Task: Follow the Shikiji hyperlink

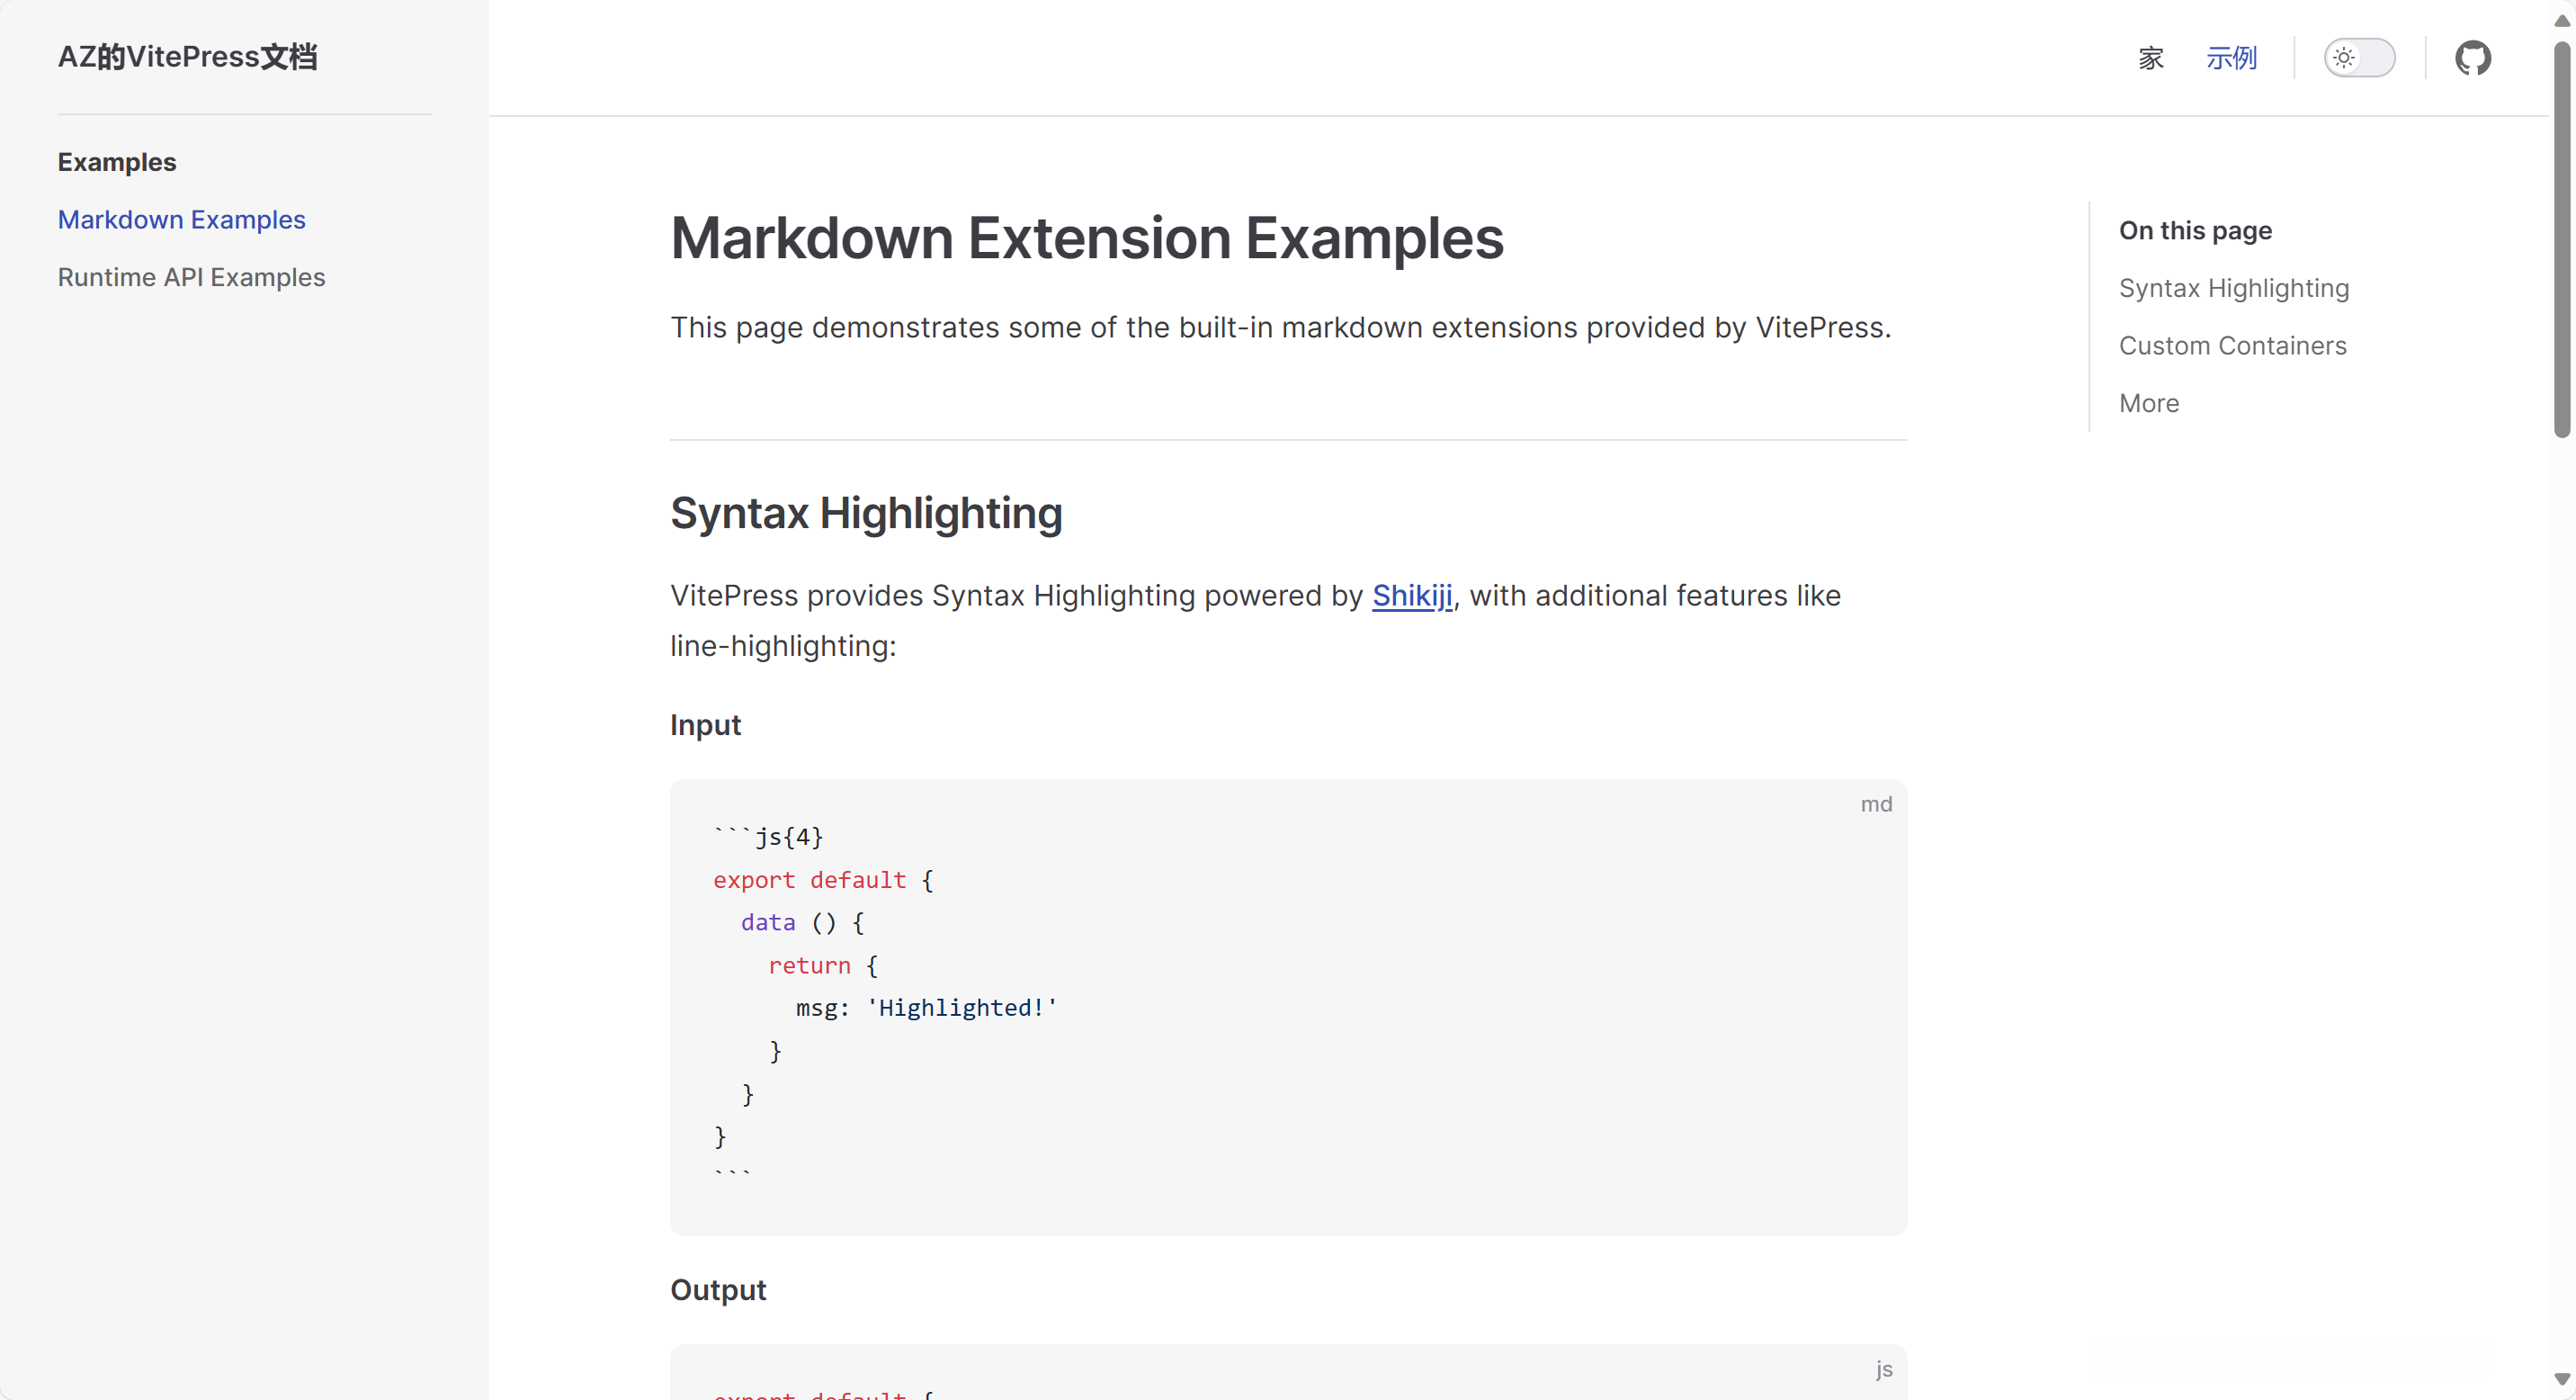Action: pos(1411,595)
